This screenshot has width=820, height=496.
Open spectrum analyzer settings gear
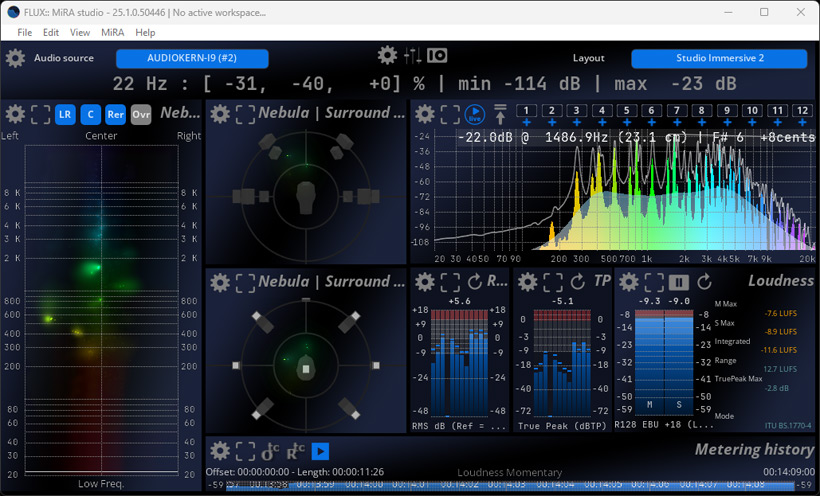[x=425, y=114]
